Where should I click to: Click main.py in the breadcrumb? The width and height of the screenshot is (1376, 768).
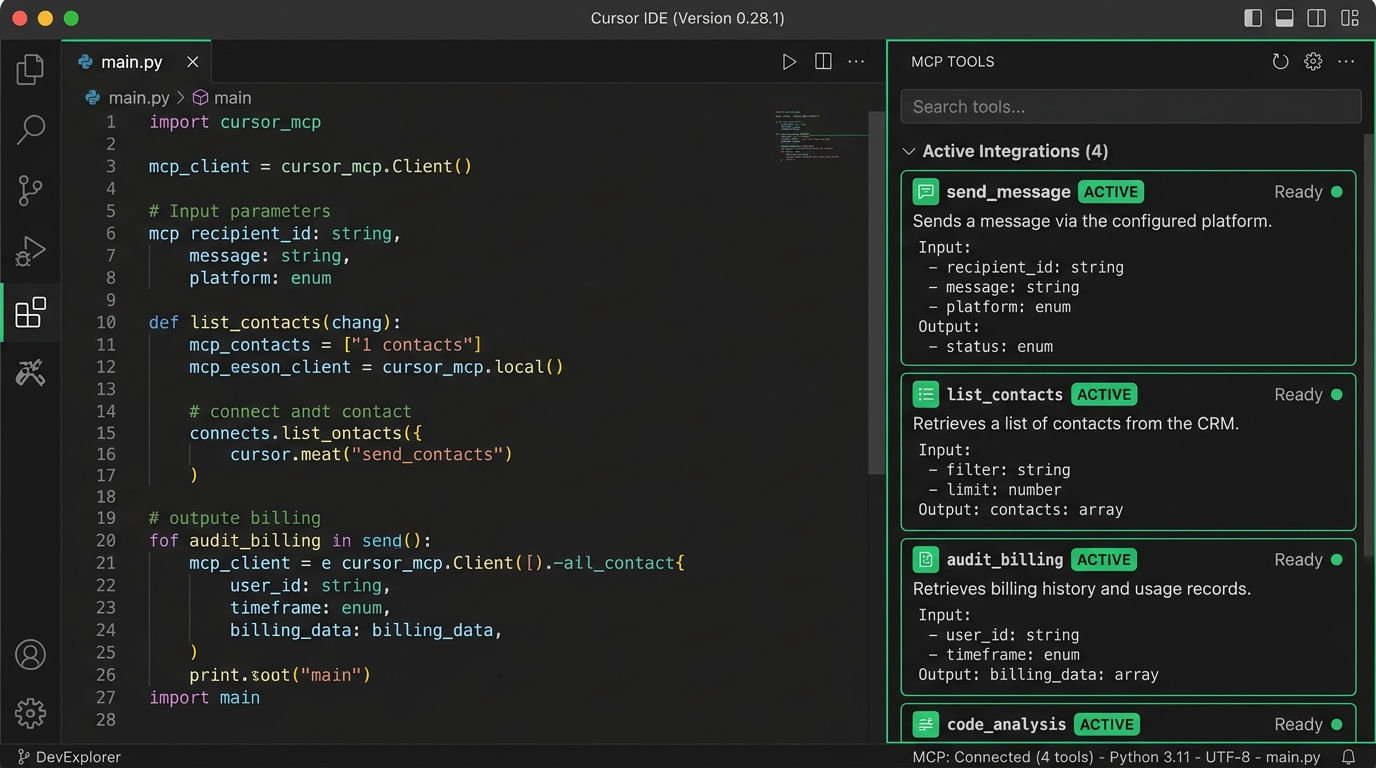click(139, 98)
